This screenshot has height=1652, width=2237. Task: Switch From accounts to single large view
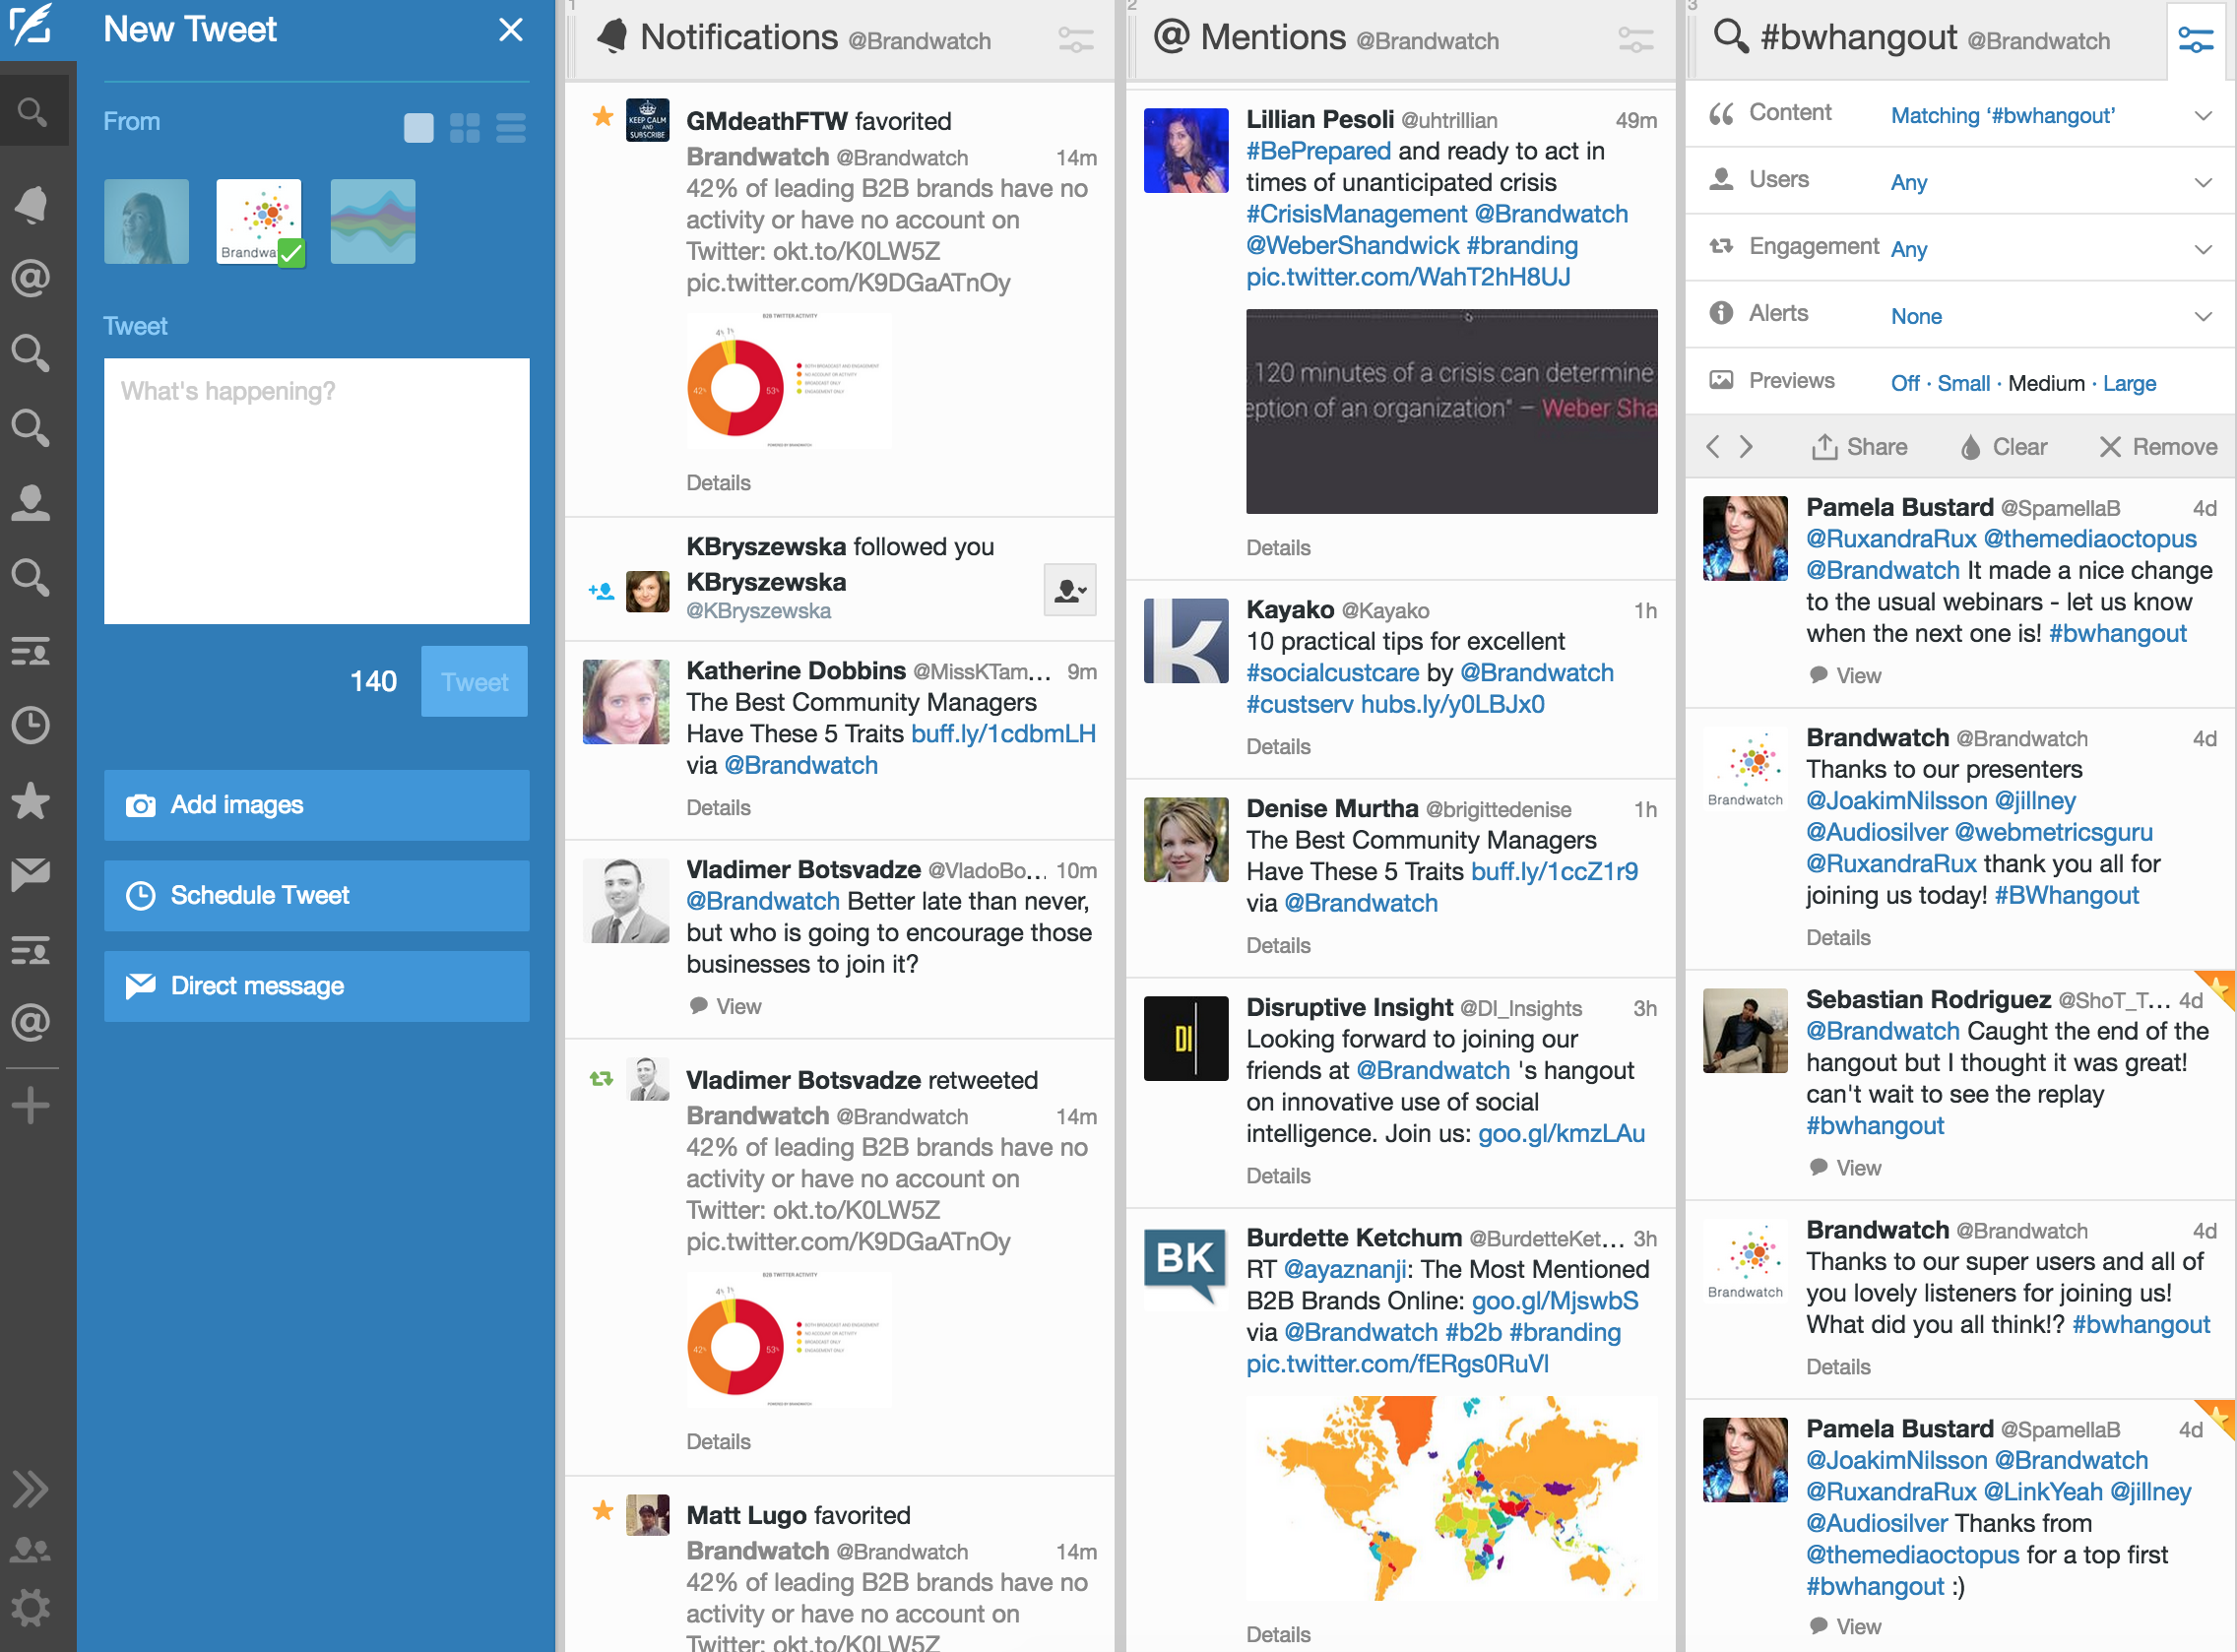tap(419, 128)
